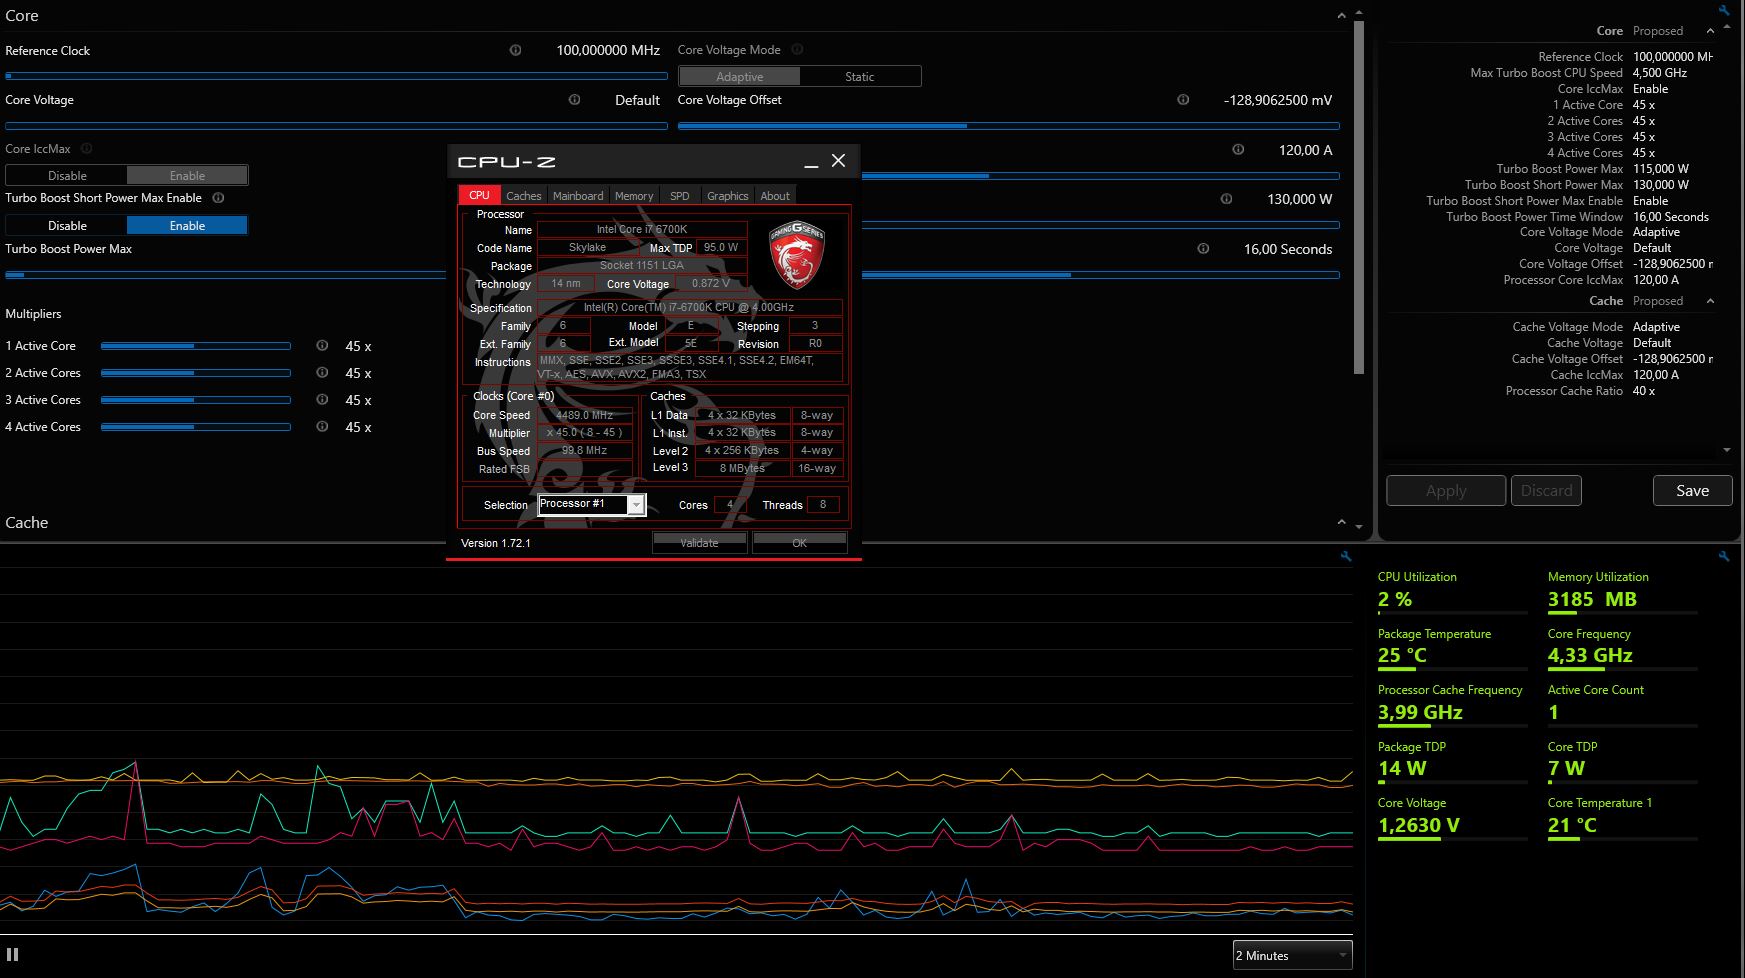Collapse the Cache Proposed summary list
This screenshot has width=1745, height=978.
pyautogui.click(x=1710, y=301)
